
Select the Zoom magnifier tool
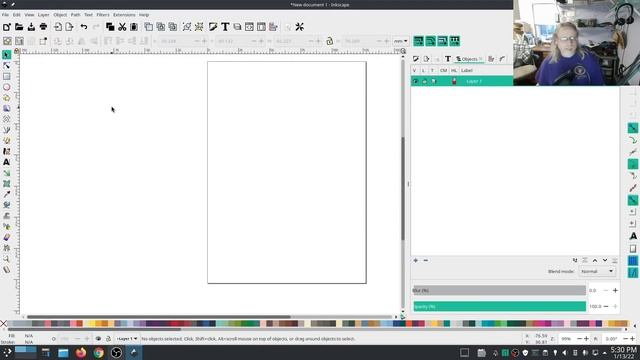point(7,259)
